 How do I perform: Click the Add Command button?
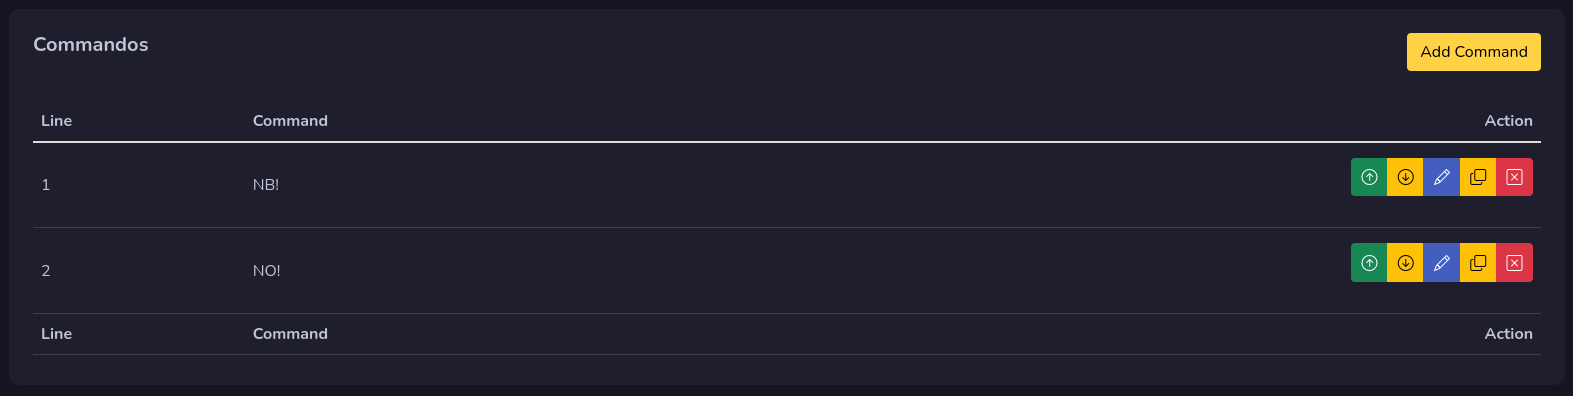pos(1473,52)
